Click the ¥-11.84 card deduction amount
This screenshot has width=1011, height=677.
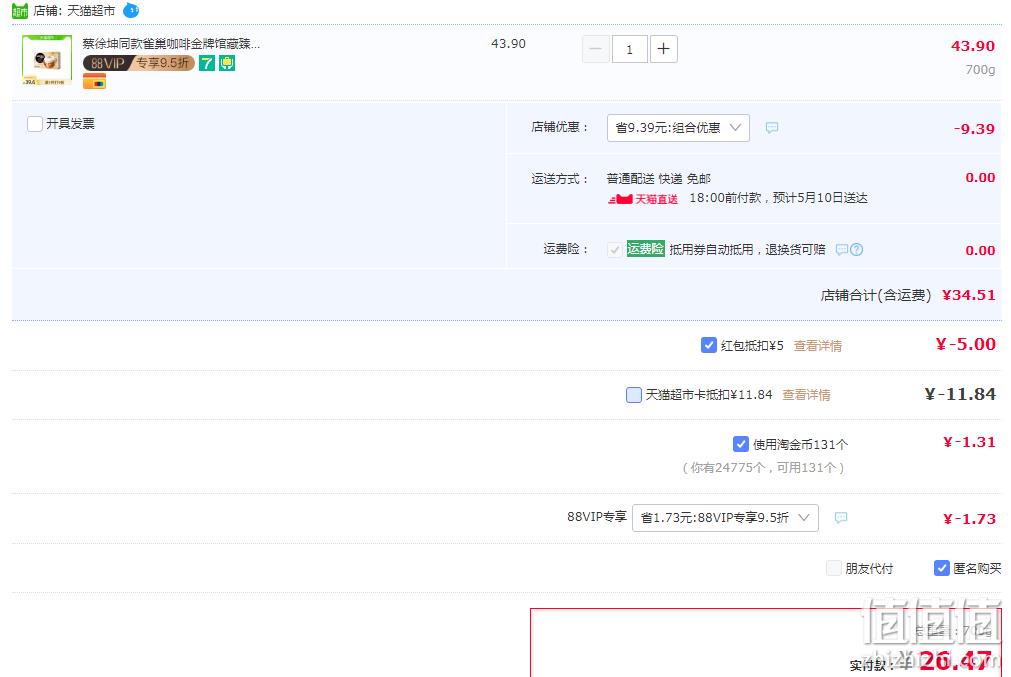[960, 394]
